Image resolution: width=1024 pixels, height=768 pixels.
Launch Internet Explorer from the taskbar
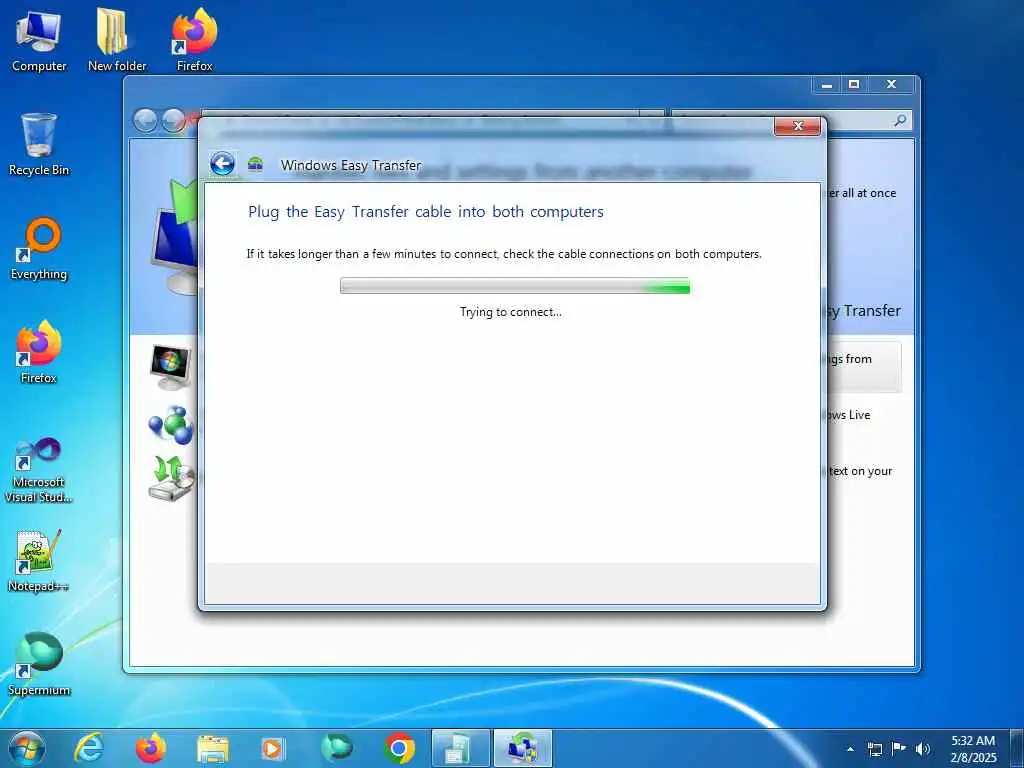(88, 748)
